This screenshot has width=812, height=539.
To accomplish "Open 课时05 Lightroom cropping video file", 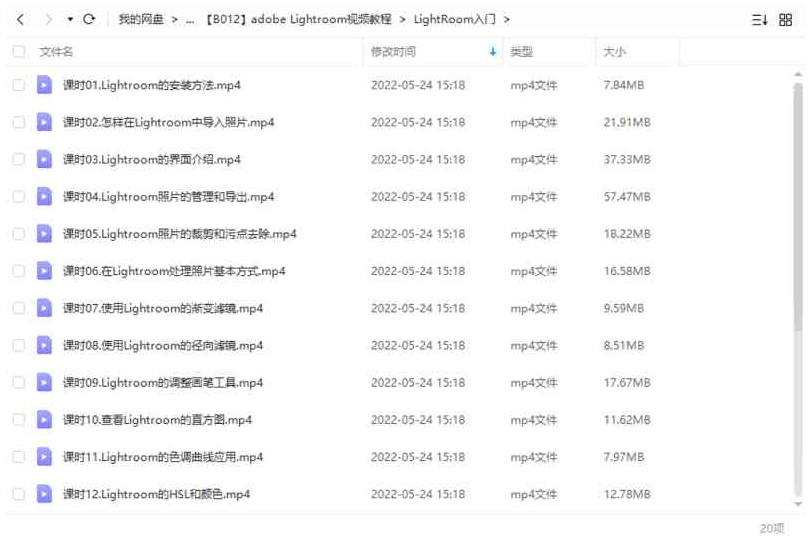I will 180,234.
